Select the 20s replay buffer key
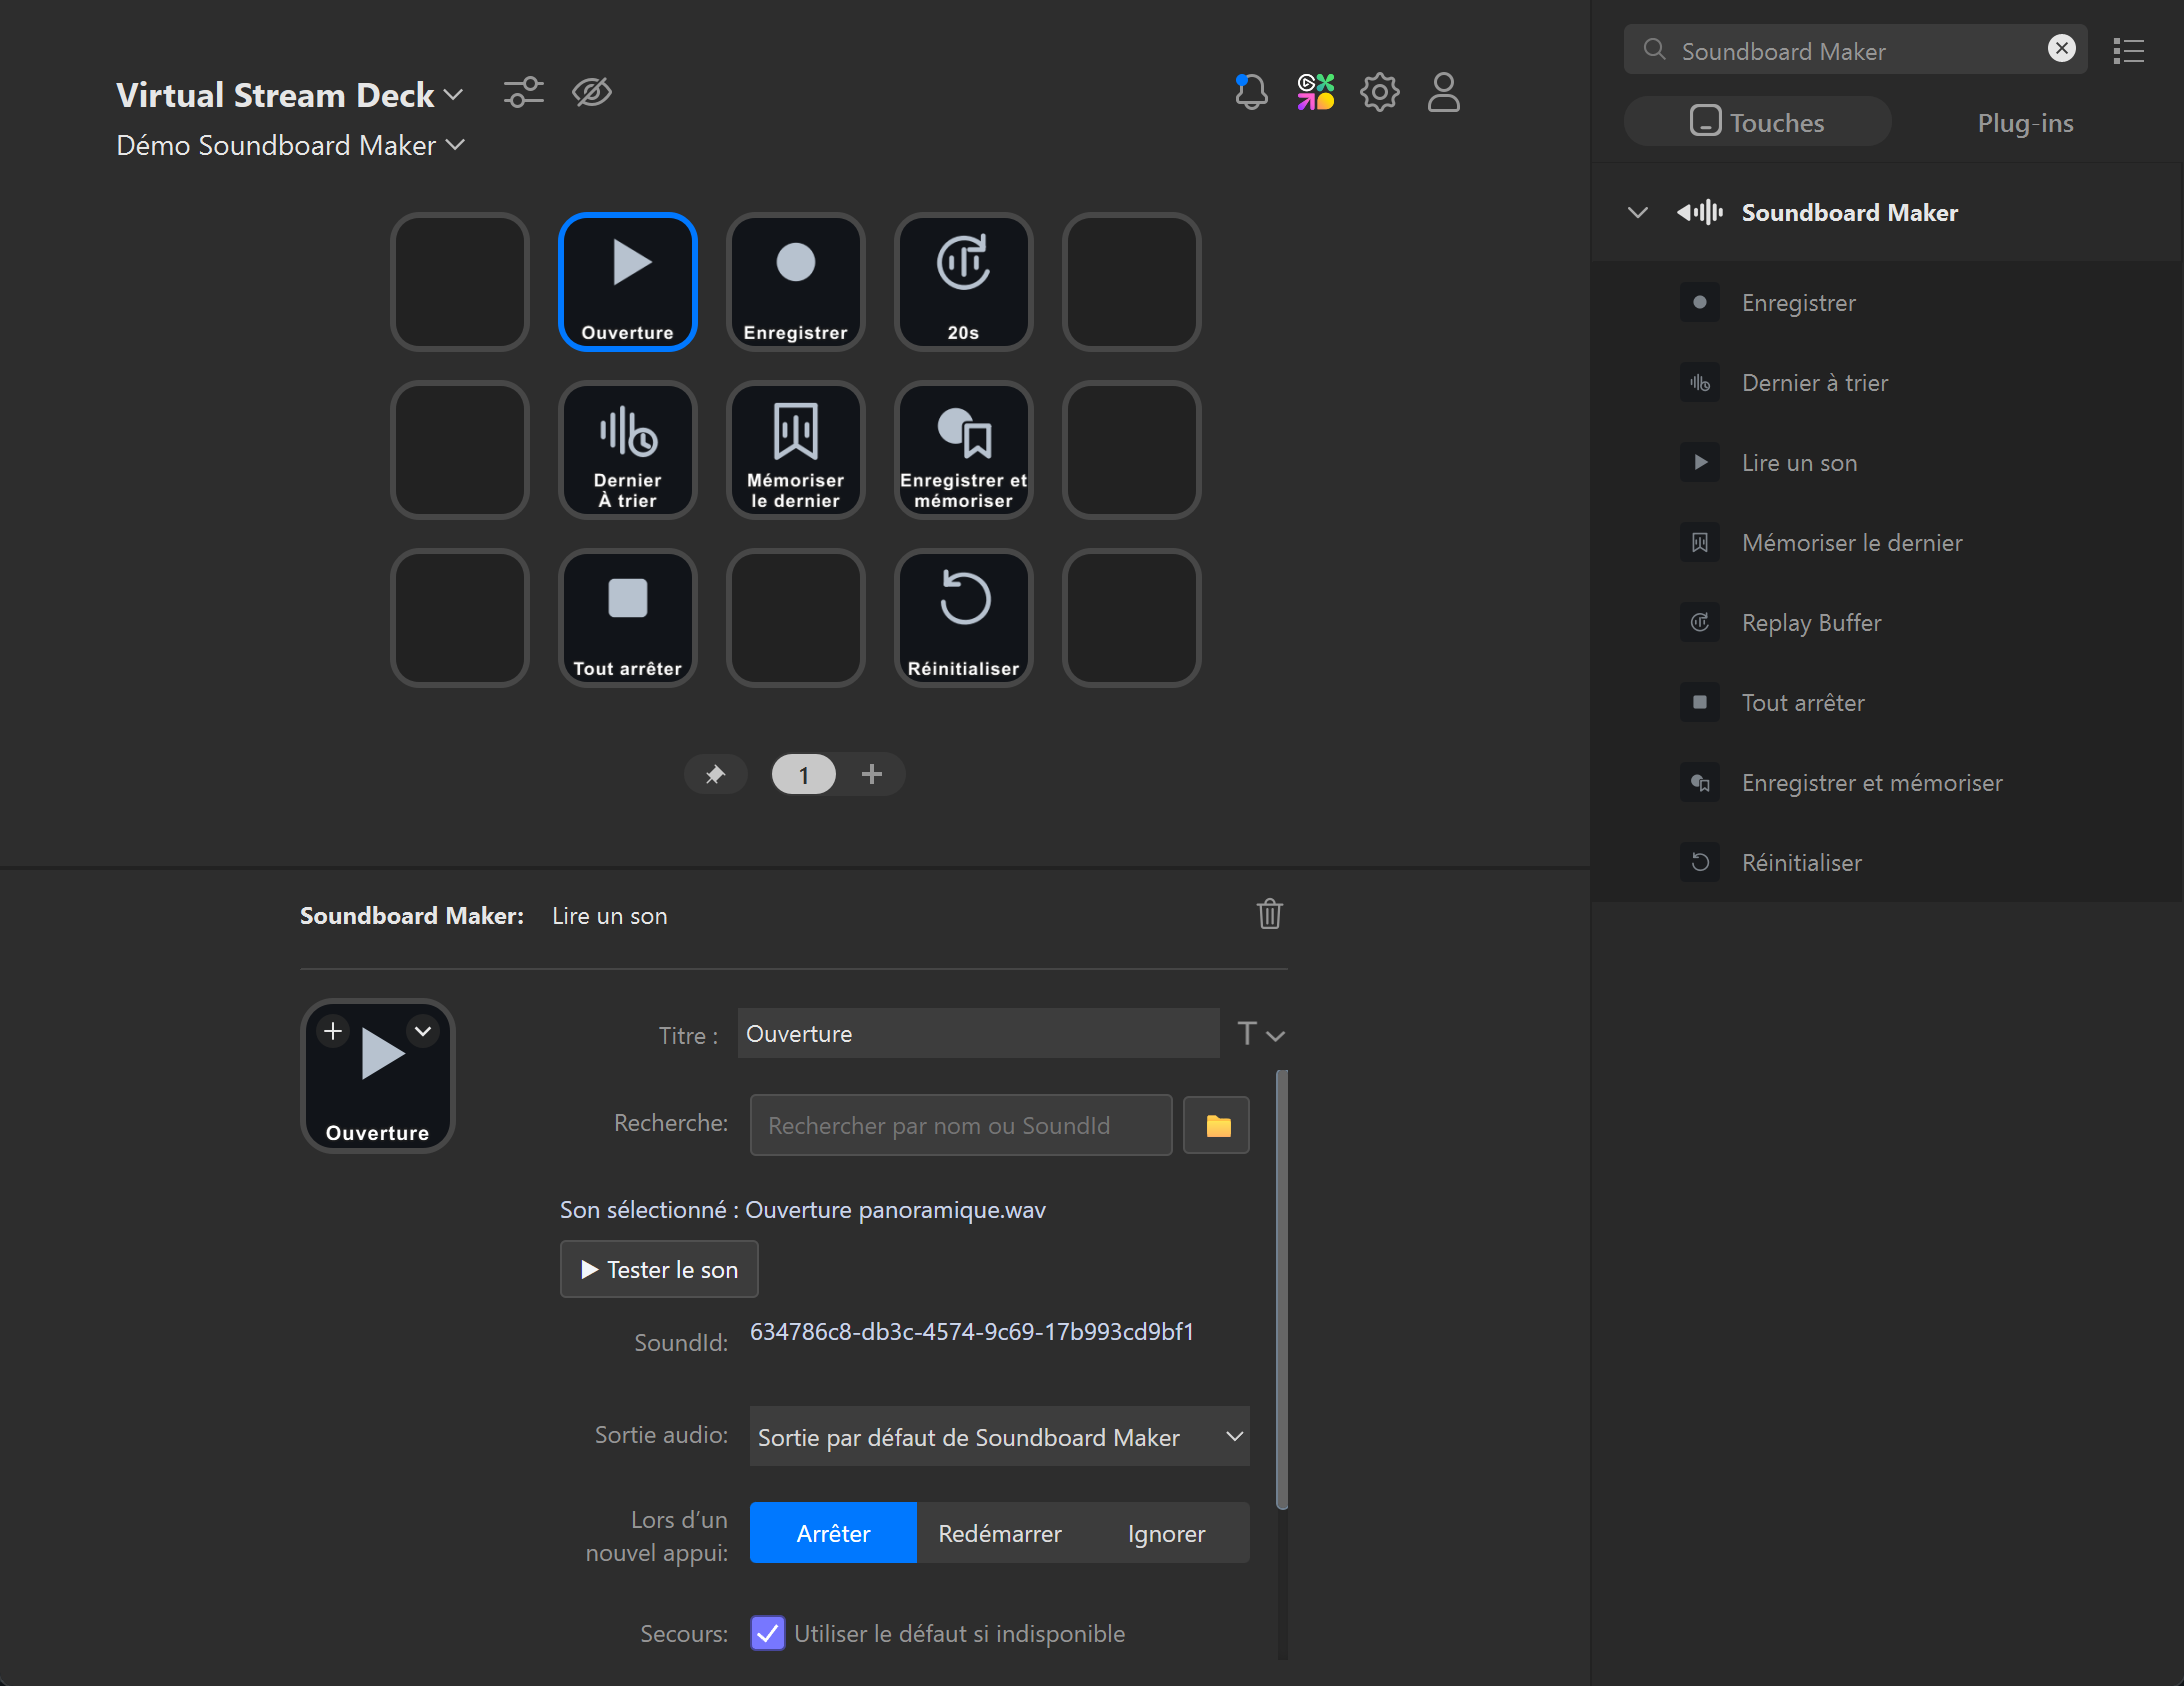 click(963, 282)
